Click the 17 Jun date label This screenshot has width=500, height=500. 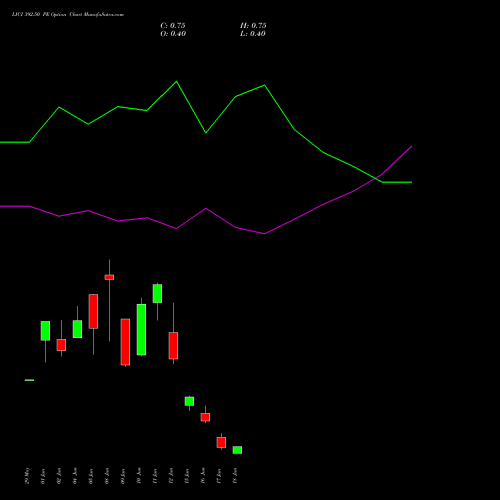pyautogui.click(x=219, y=476)
